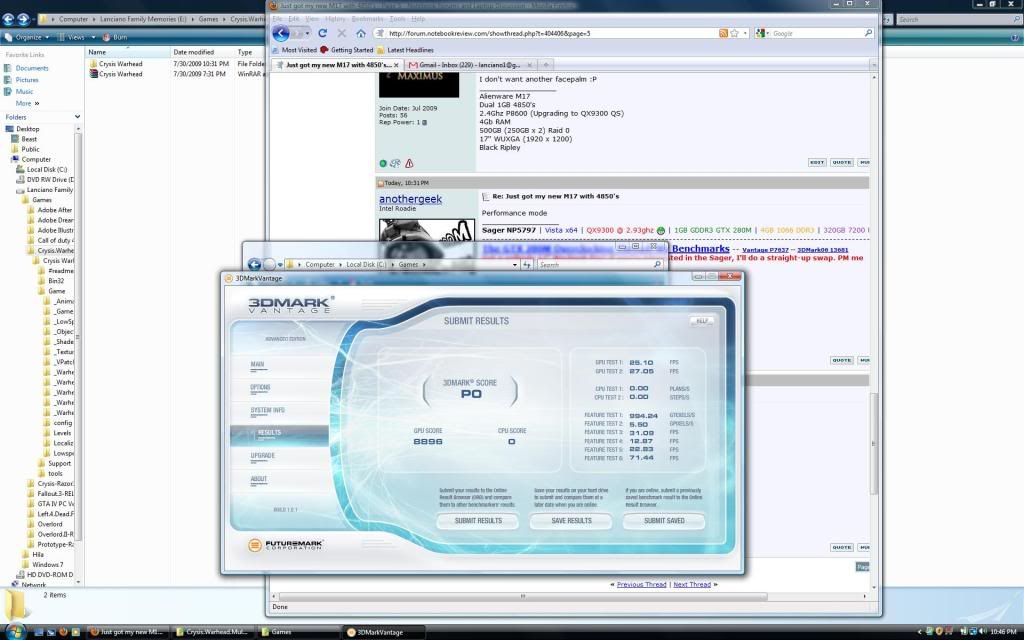Launch Firefox from Quick Launch
The width and height of the screenshot is (1024, 640).
pos(63,632)
